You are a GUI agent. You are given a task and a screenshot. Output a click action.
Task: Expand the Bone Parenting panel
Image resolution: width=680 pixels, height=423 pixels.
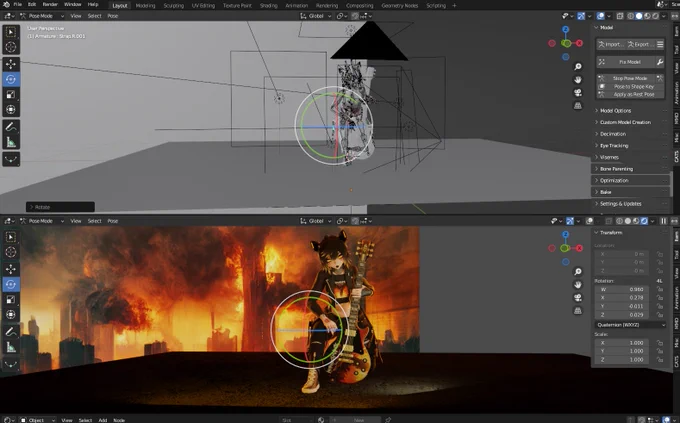pos(616,169)
